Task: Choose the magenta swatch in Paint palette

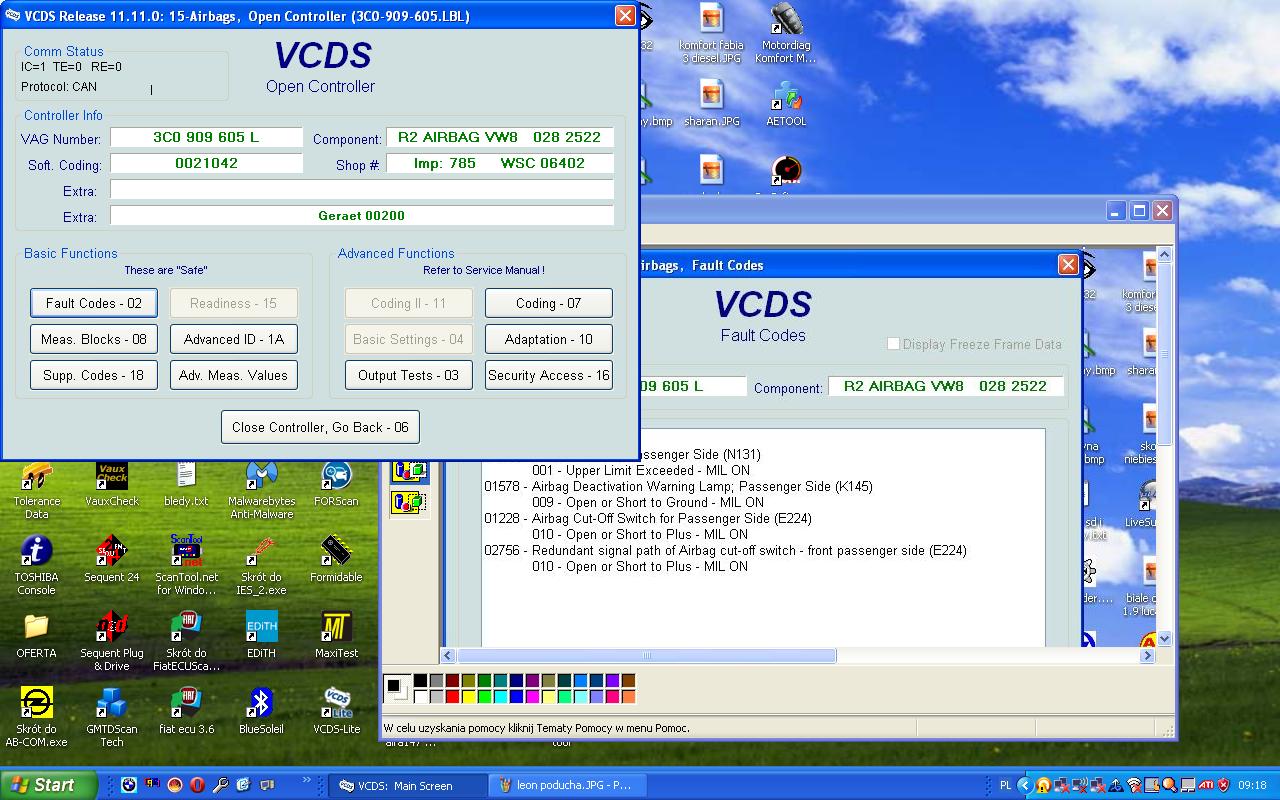Action: 532,697
